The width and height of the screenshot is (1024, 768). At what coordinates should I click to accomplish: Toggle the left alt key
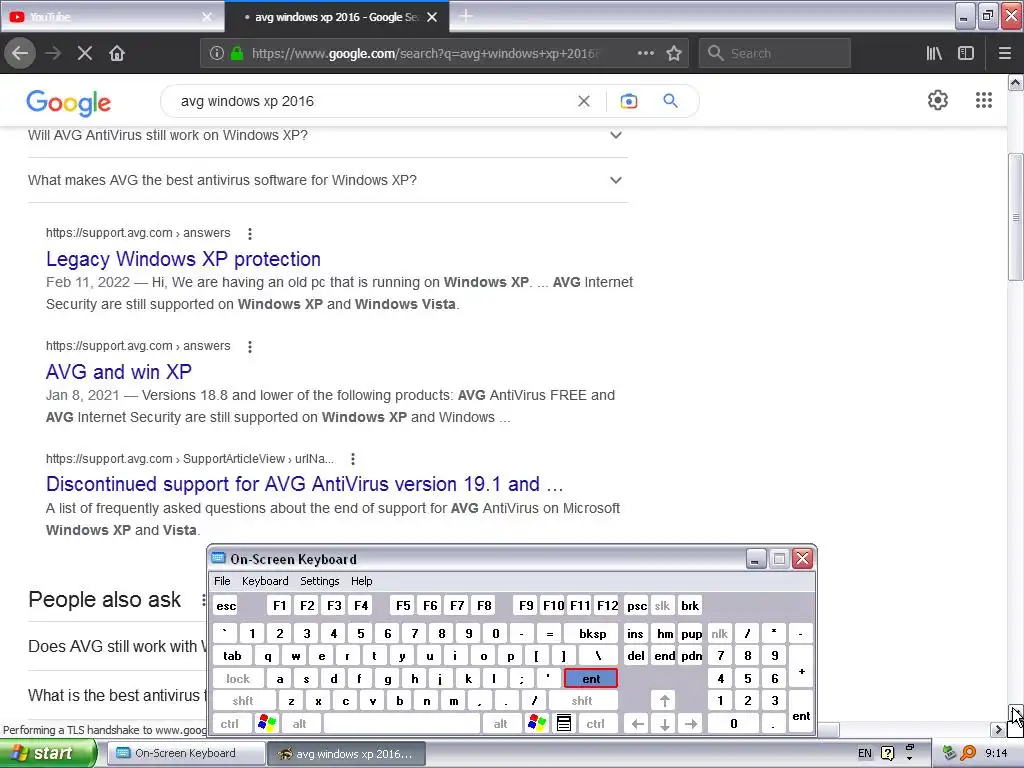(299, 724)
